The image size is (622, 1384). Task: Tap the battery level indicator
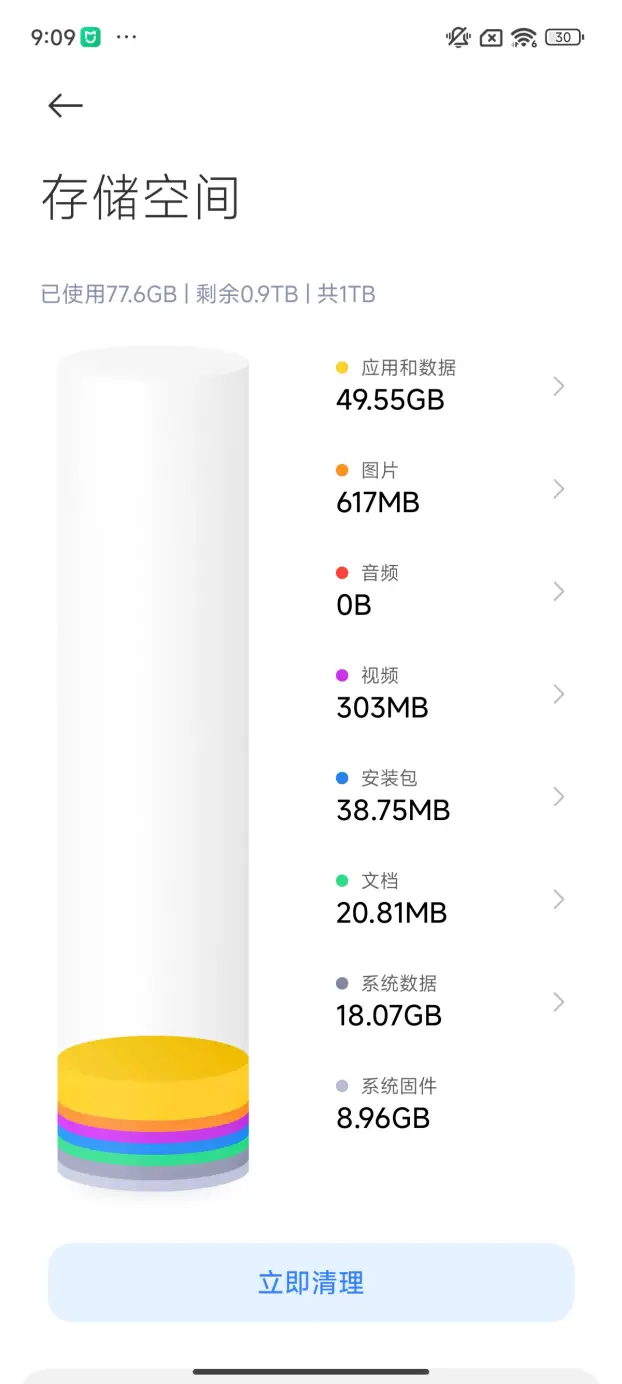[565, 38]
